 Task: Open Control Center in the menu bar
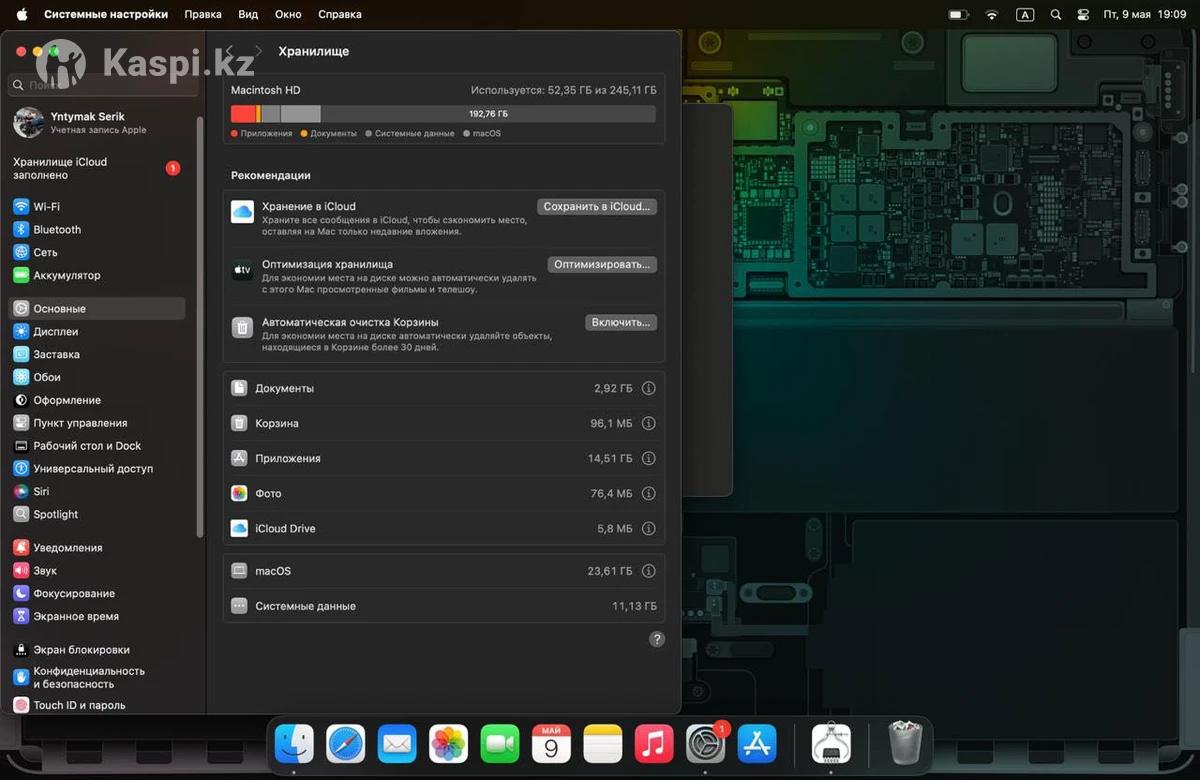(x=1083, y=15)
